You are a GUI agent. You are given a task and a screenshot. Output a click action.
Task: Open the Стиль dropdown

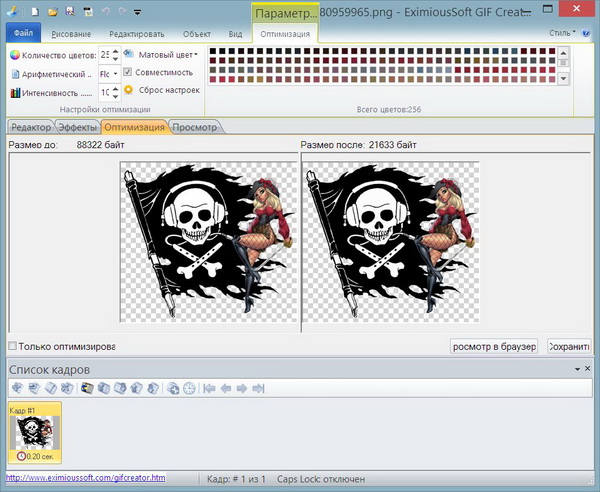pos(562,33)
